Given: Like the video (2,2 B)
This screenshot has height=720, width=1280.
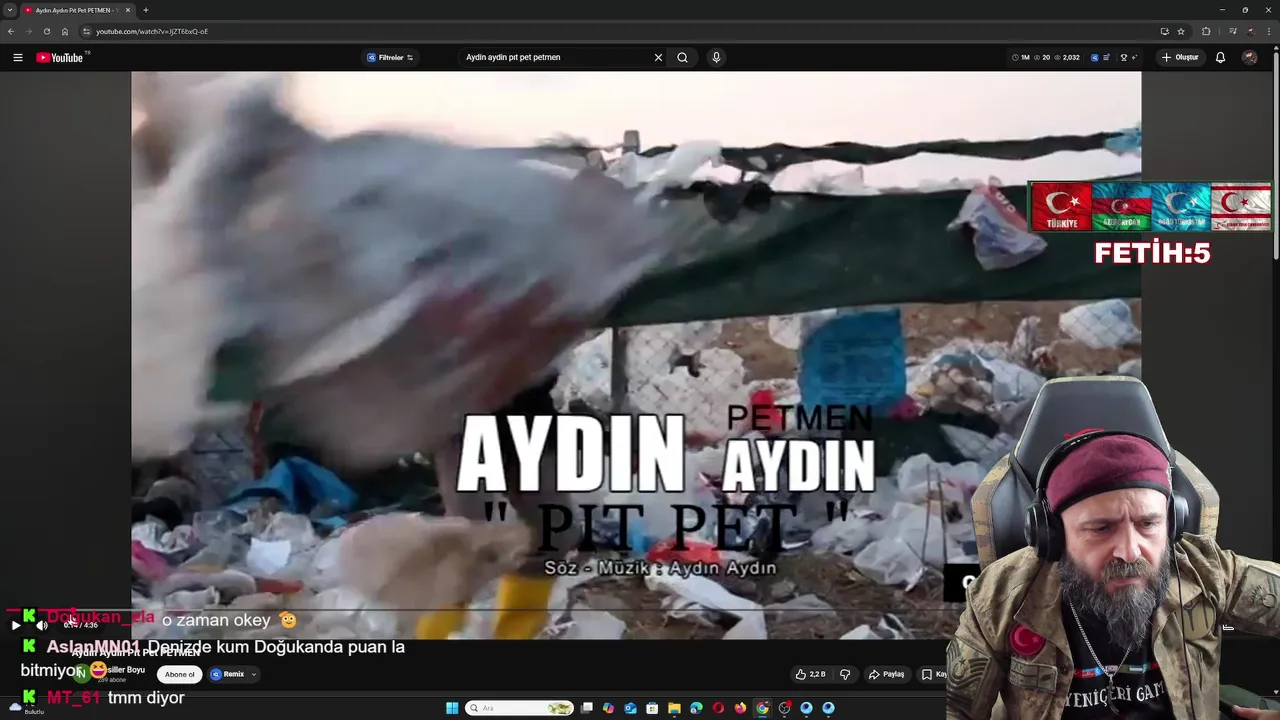Looking at the screenshot, I should tap(810, 674).
